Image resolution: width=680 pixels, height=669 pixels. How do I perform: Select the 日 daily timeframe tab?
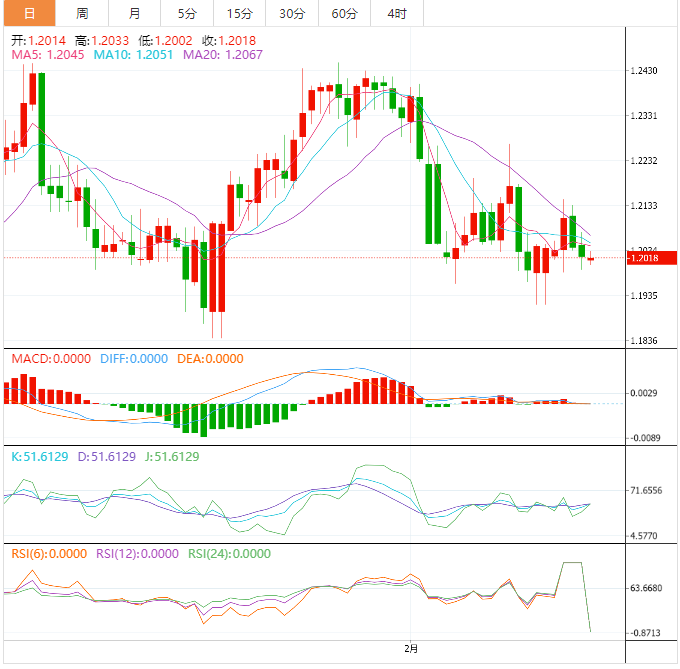(29, 13)
